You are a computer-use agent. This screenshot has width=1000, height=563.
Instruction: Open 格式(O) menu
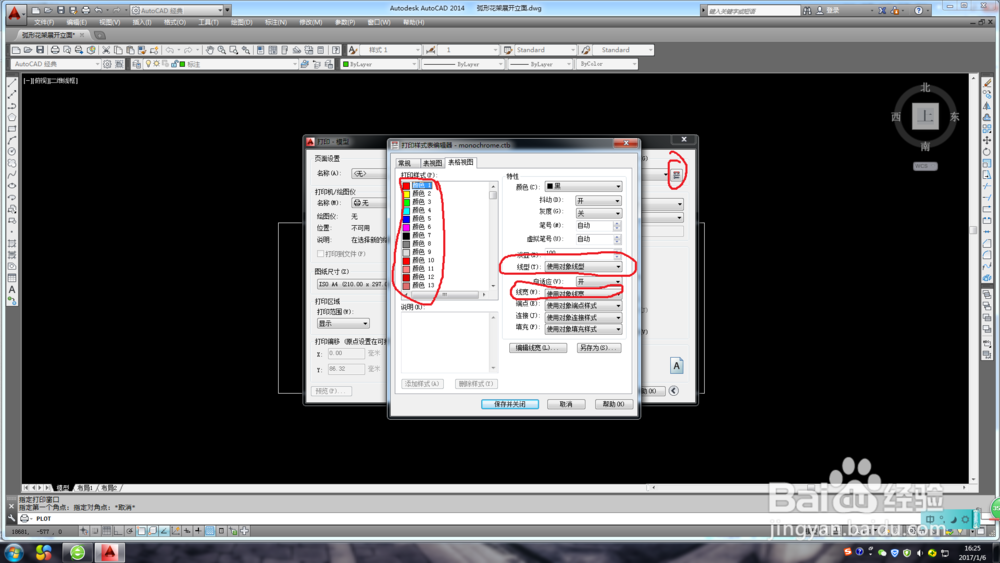[175, 22]
